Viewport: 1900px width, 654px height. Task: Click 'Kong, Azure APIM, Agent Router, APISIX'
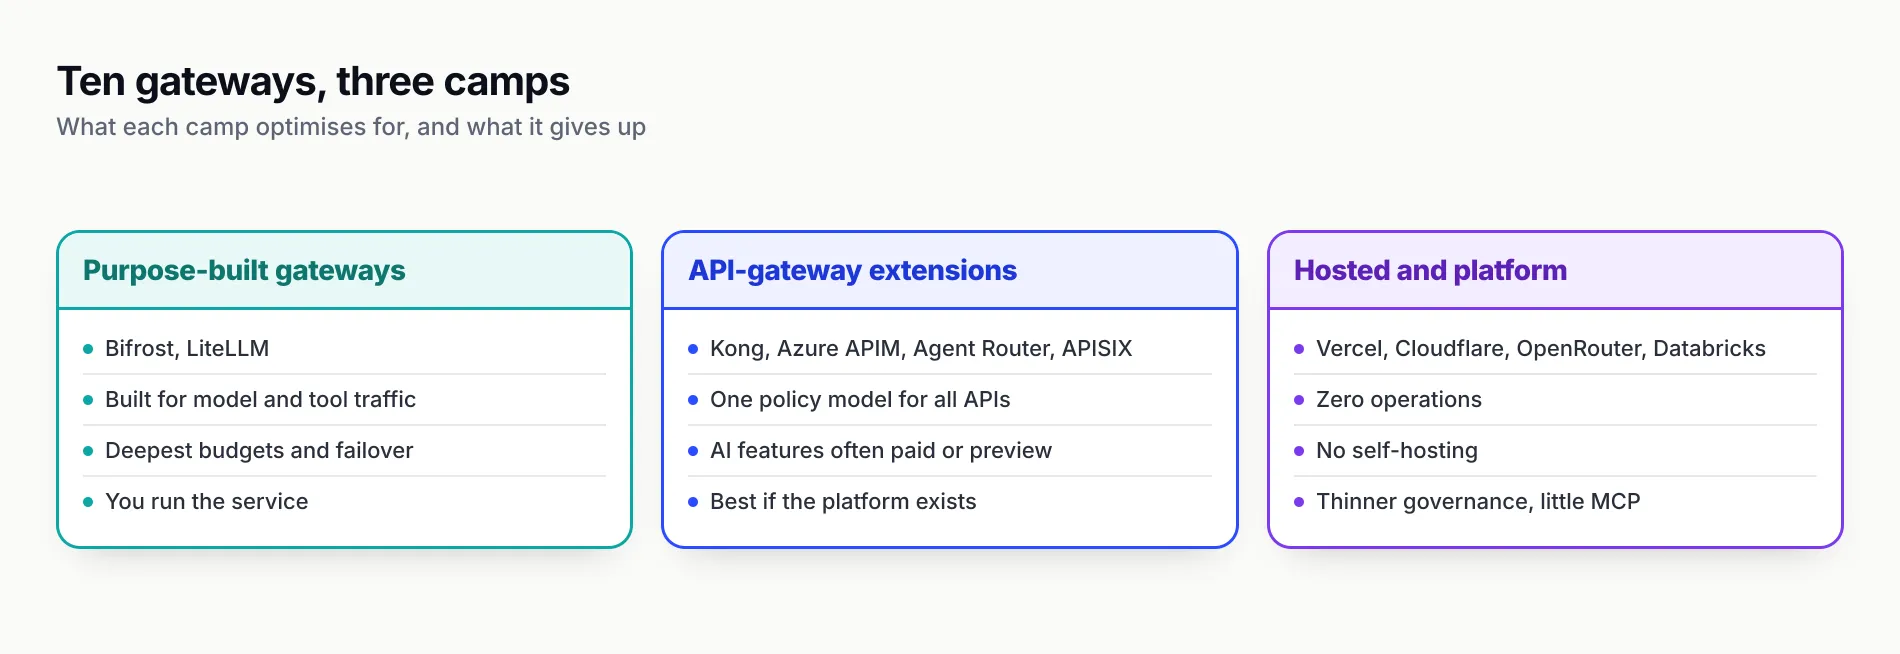[921, 348]
